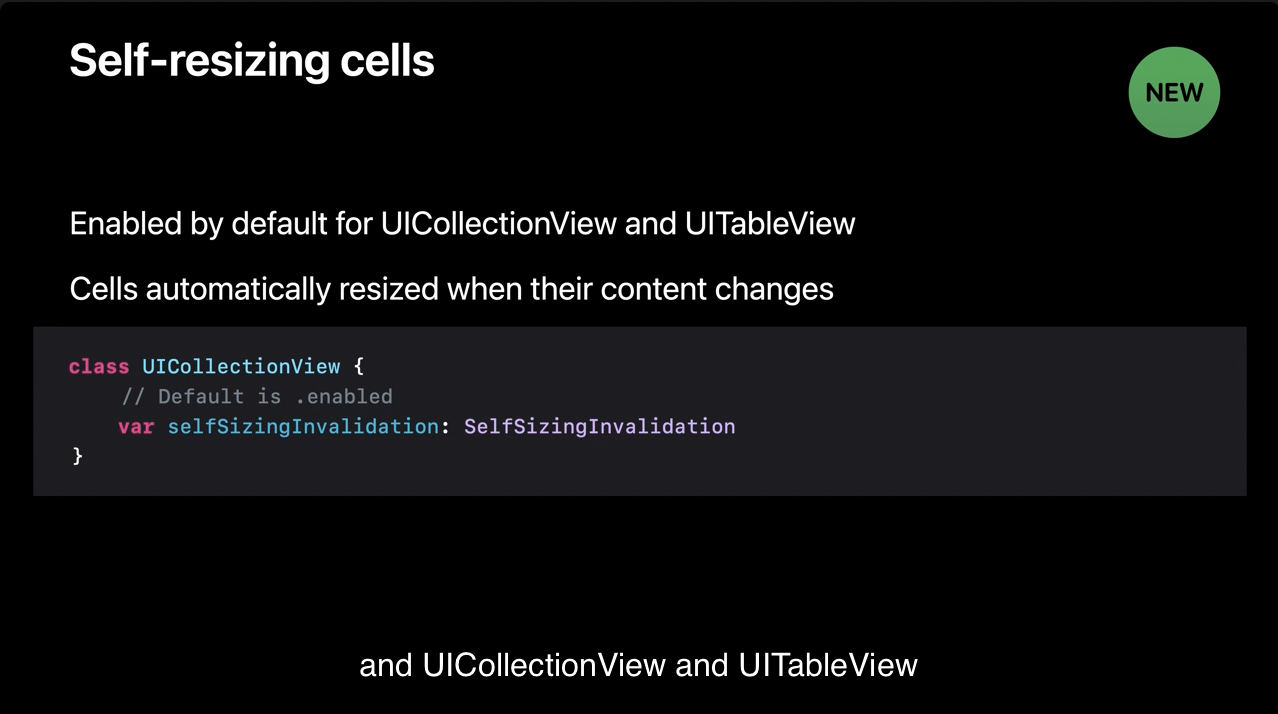Screen dimensions: 1278x714
Task: Click the opening curly brace in code
Action: tap(360, 367)
